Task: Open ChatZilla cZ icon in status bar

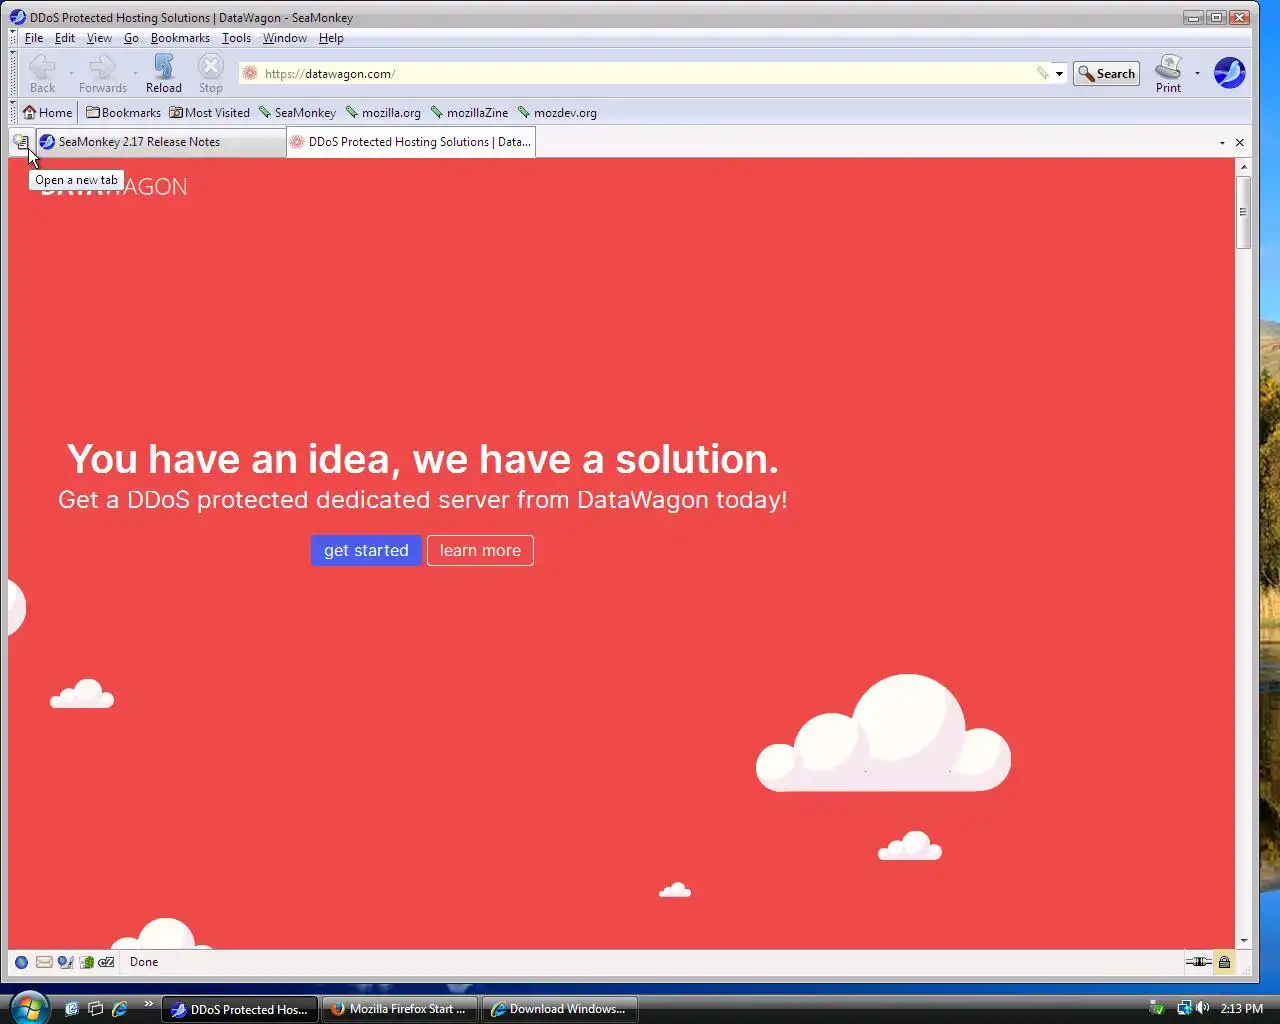Action: [106, 962]
